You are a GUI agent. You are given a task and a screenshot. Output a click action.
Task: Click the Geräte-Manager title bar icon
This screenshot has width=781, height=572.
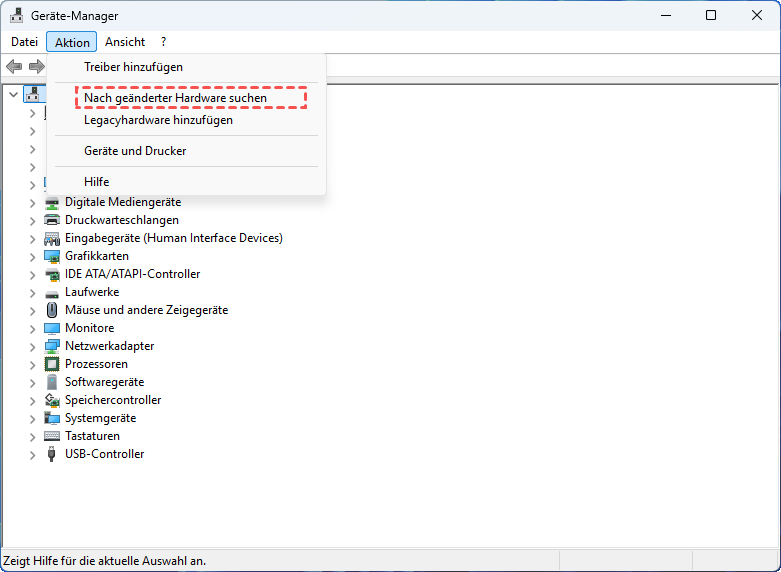click(x=16, y=15)
